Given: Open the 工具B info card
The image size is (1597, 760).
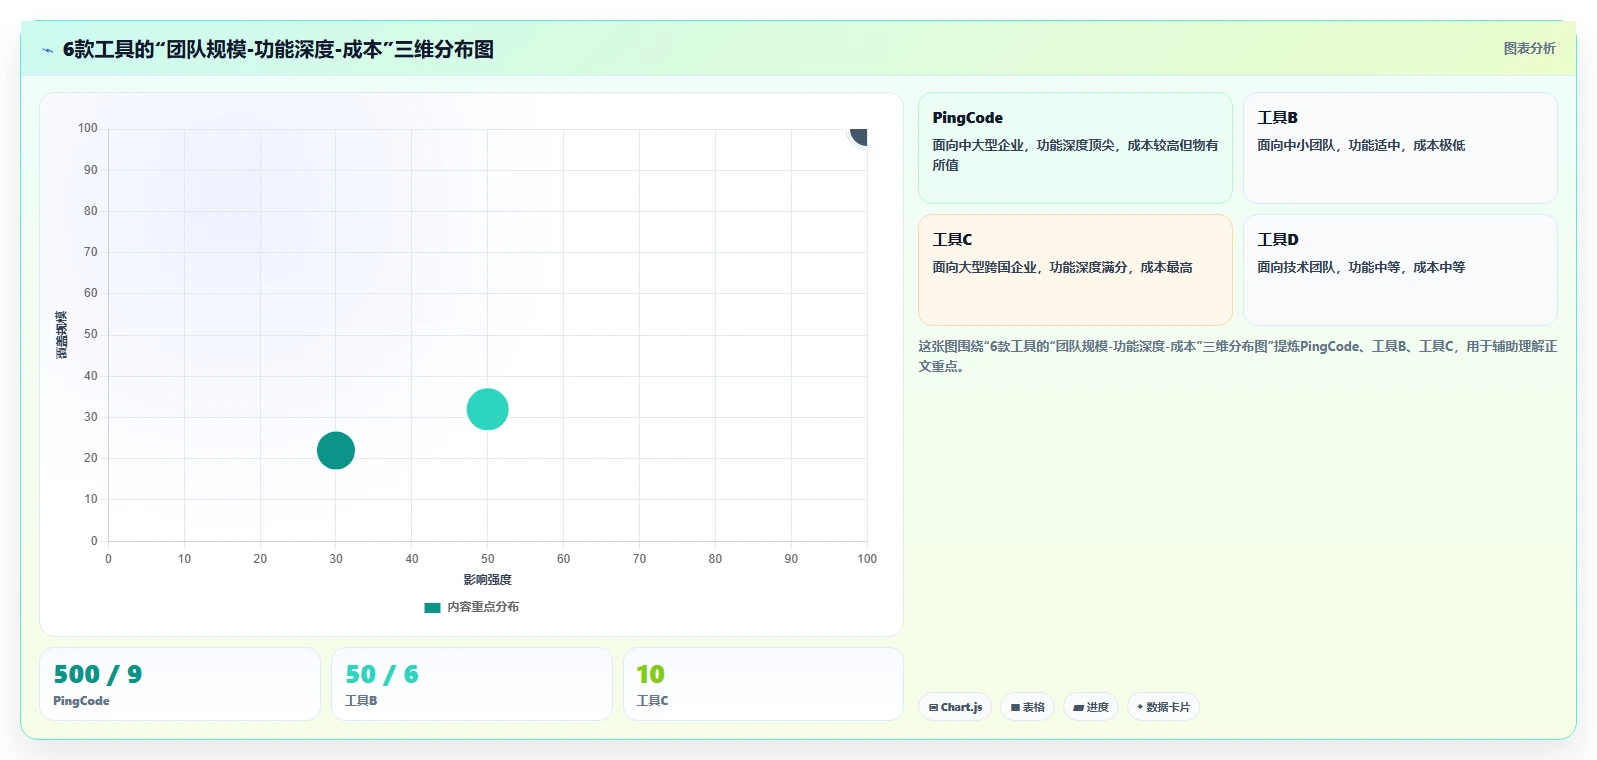Looking at the screenshot, I should (1400, 148).
